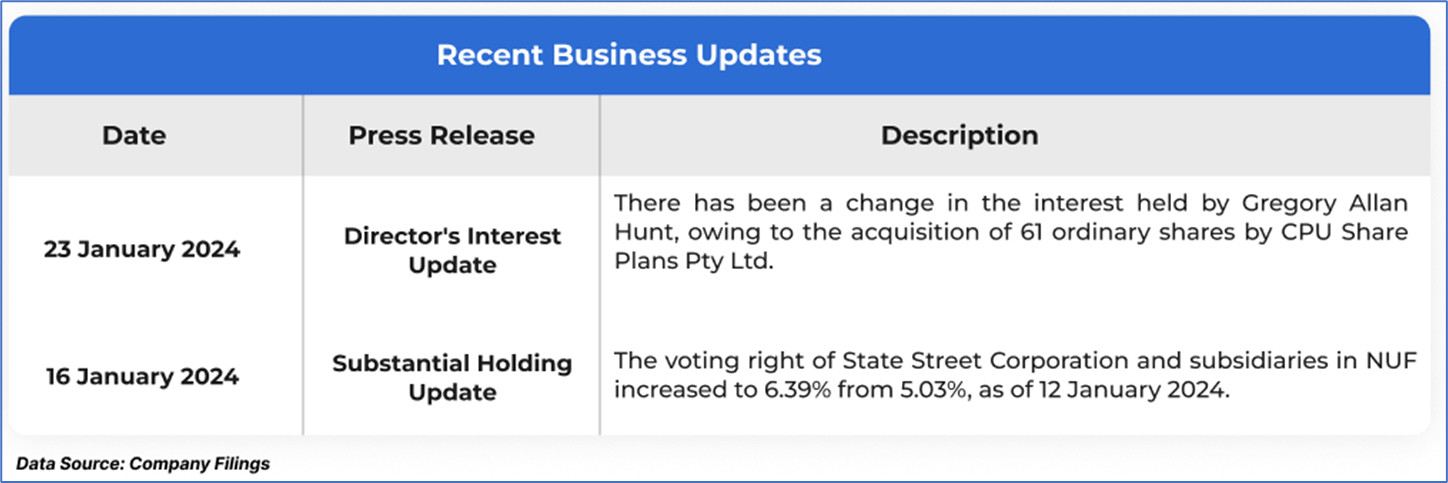Select the 16 January 2024 date cell
Screen dimensions: 1448x483
pos(142,377)
